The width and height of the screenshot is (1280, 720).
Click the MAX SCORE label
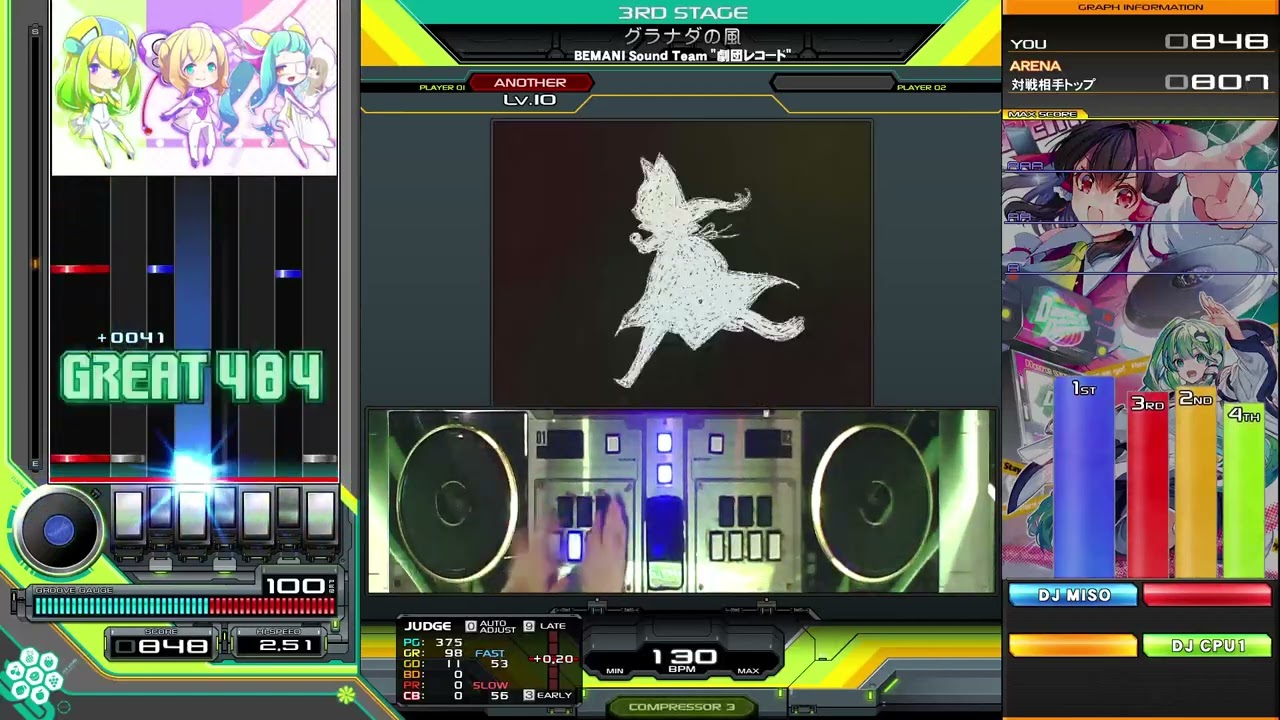click(x=1043, y=114)
